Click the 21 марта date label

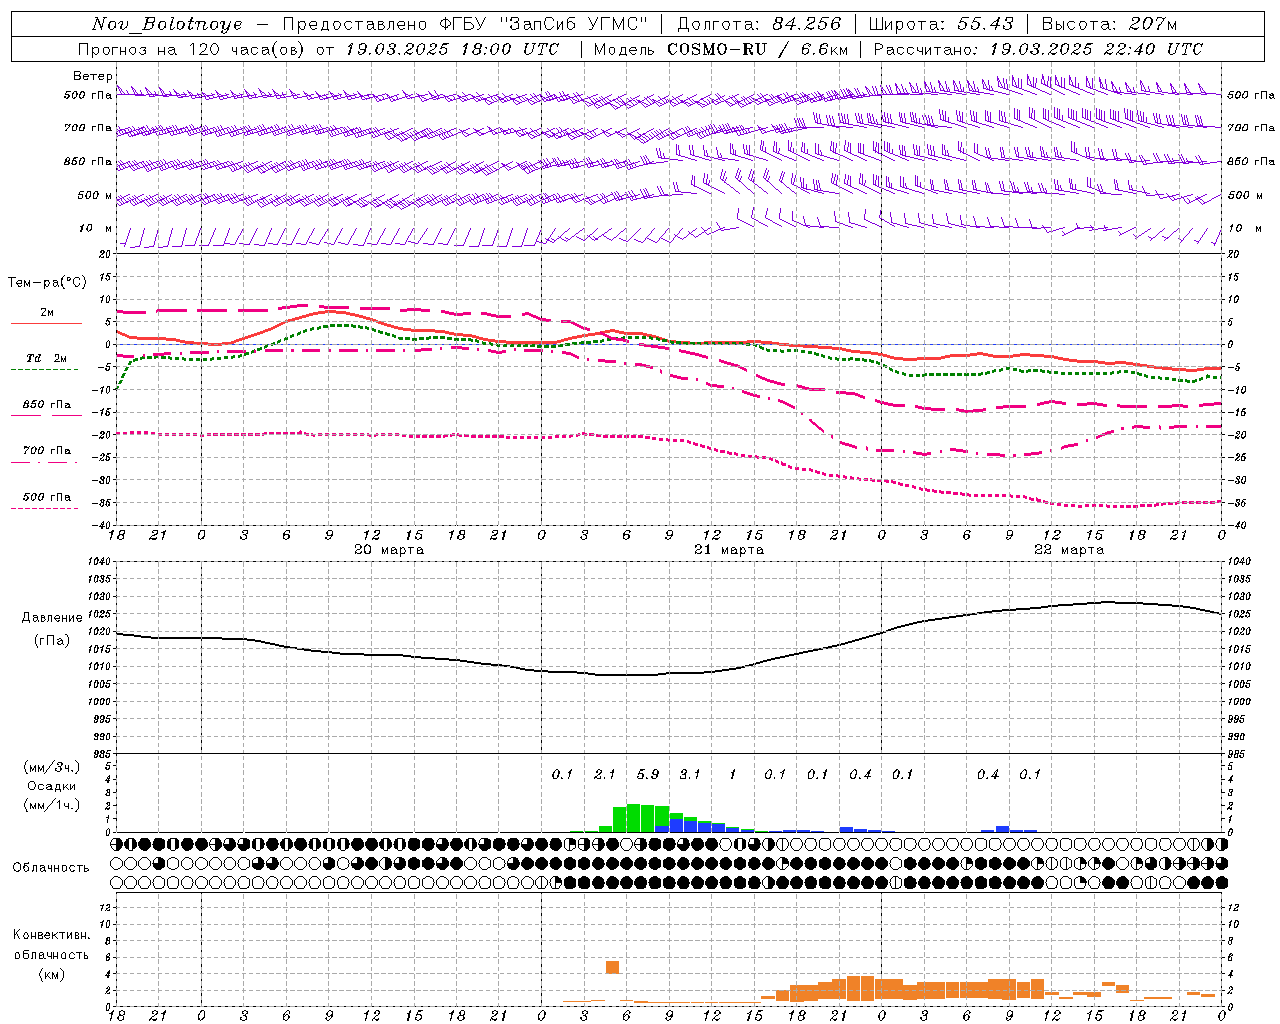[x=729, y=550]
